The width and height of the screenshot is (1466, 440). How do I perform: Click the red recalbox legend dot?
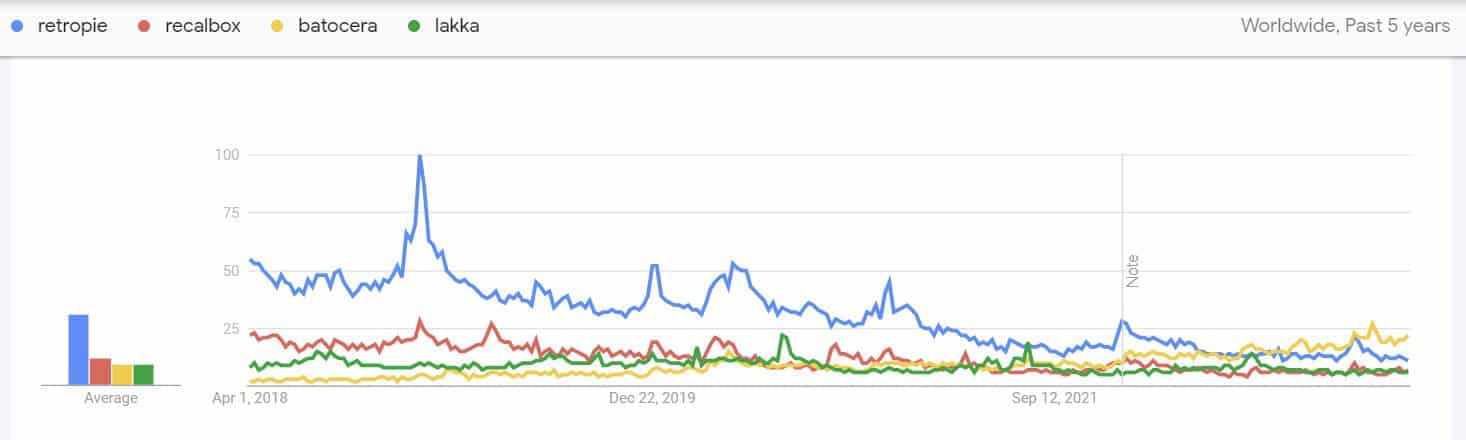[145, 27]
